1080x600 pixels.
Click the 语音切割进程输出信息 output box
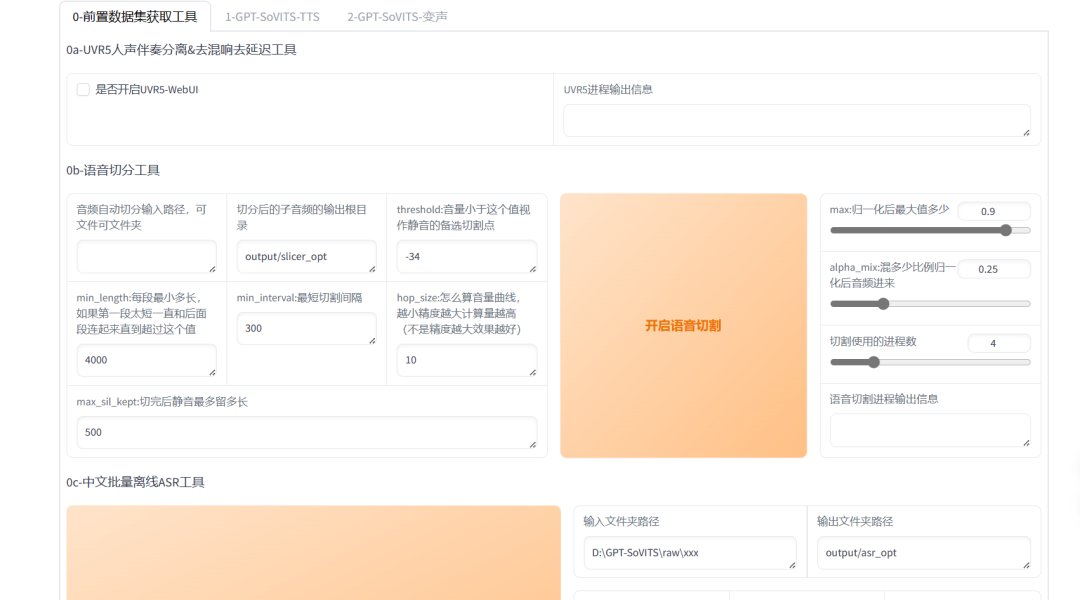click(930, 431)
